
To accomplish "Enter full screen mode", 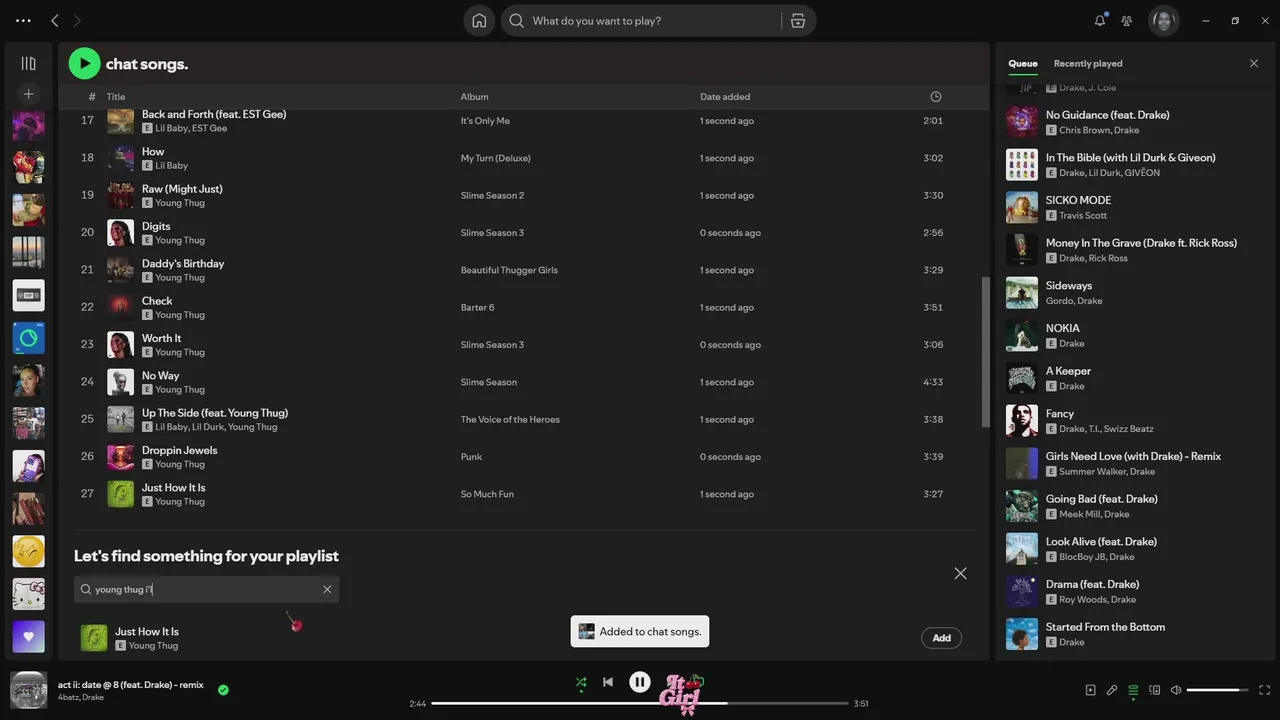I will pyautogui.click(x=1265, y=690).
